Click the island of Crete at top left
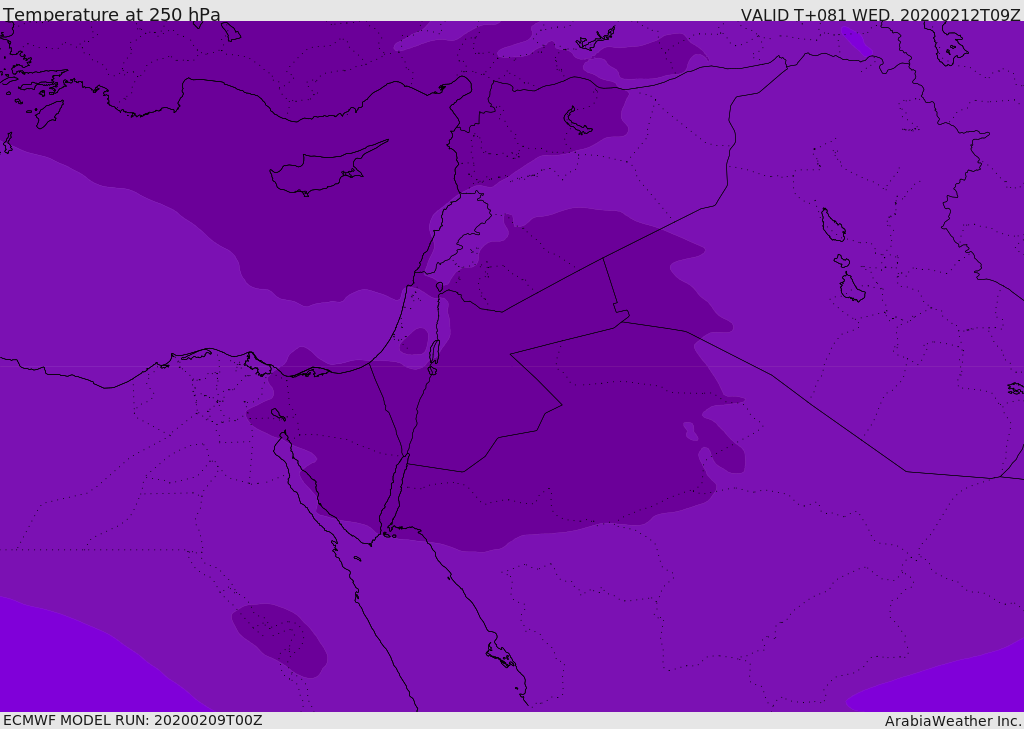The height and width of the screenshot is (729, 1024). point(48,113)
